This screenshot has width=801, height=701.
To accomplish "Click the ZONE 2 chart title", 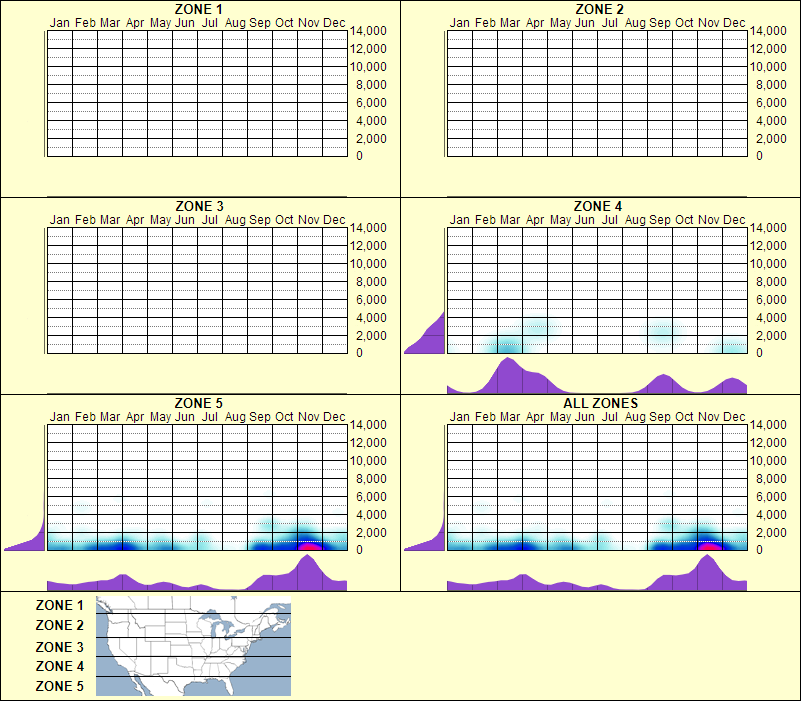I will click(x=601, y=9).
